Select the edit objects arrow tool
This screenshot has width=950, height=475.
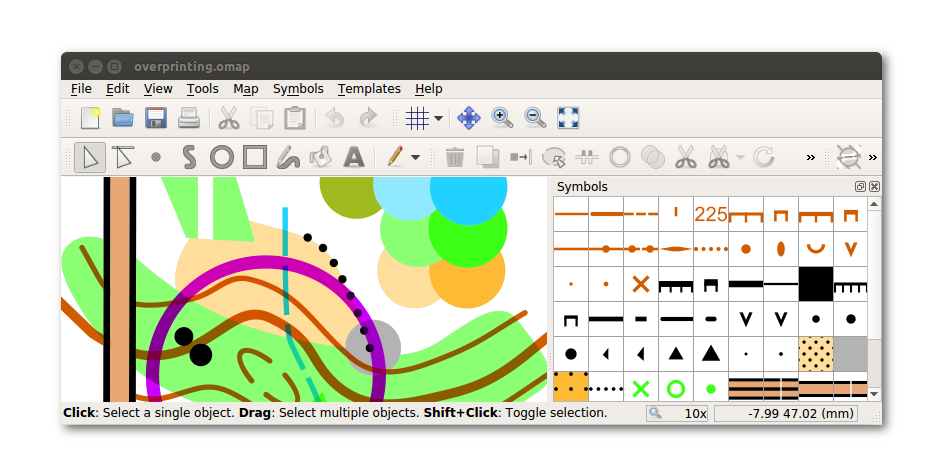pyautogui.click(x=90, y=158)
